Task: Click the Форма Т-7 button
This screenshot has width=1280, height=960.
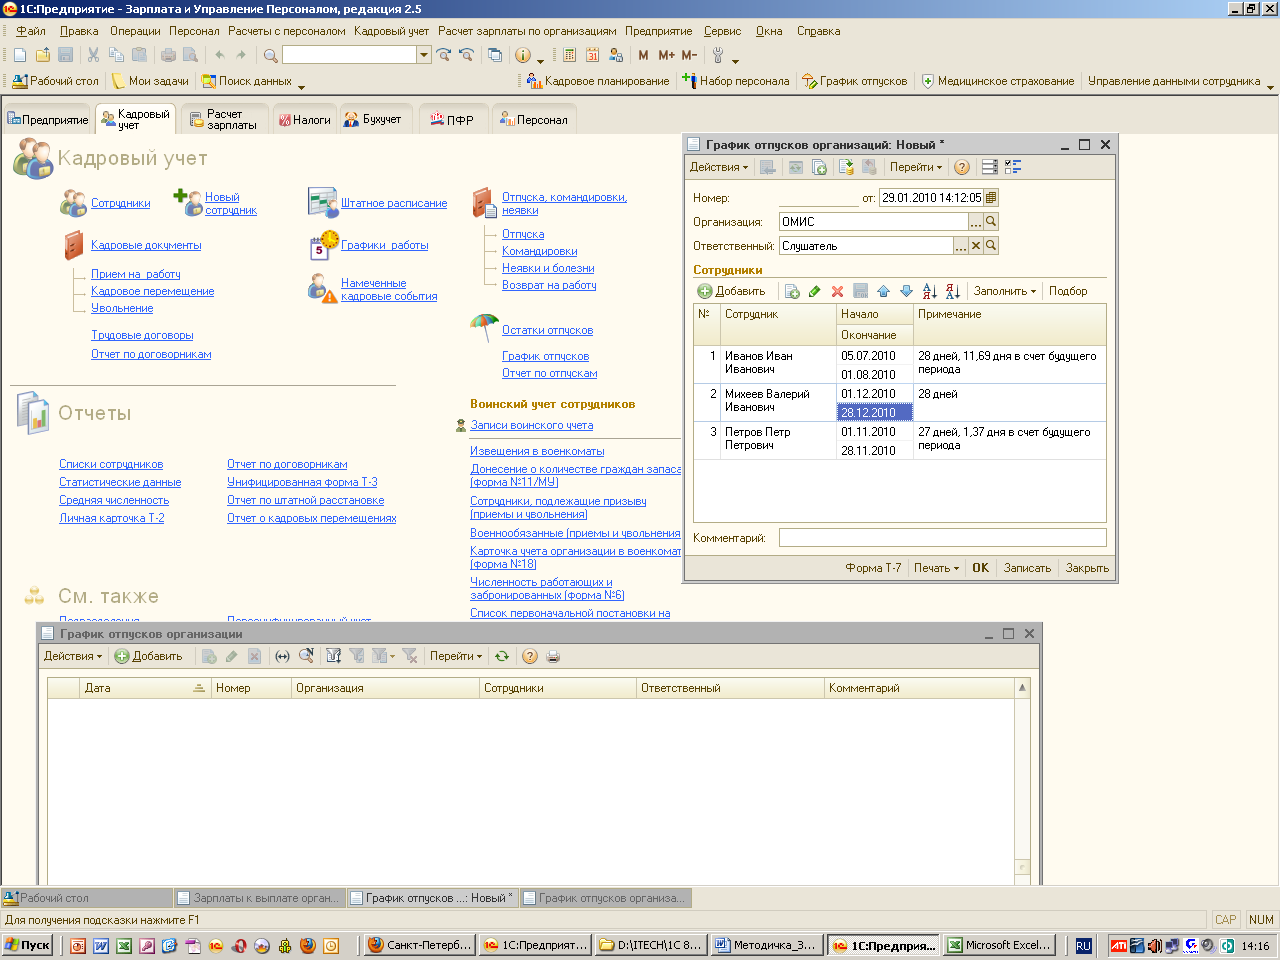Action: tap(873, 568)
